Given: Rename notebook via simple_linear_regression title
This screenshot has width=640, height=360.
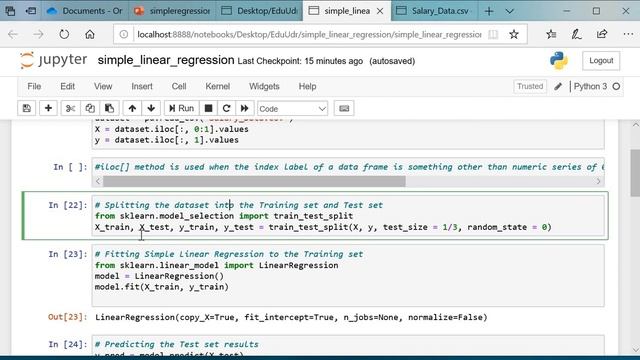Looking at the screenshot, I should pyautogui.click(x=166, y=60).
